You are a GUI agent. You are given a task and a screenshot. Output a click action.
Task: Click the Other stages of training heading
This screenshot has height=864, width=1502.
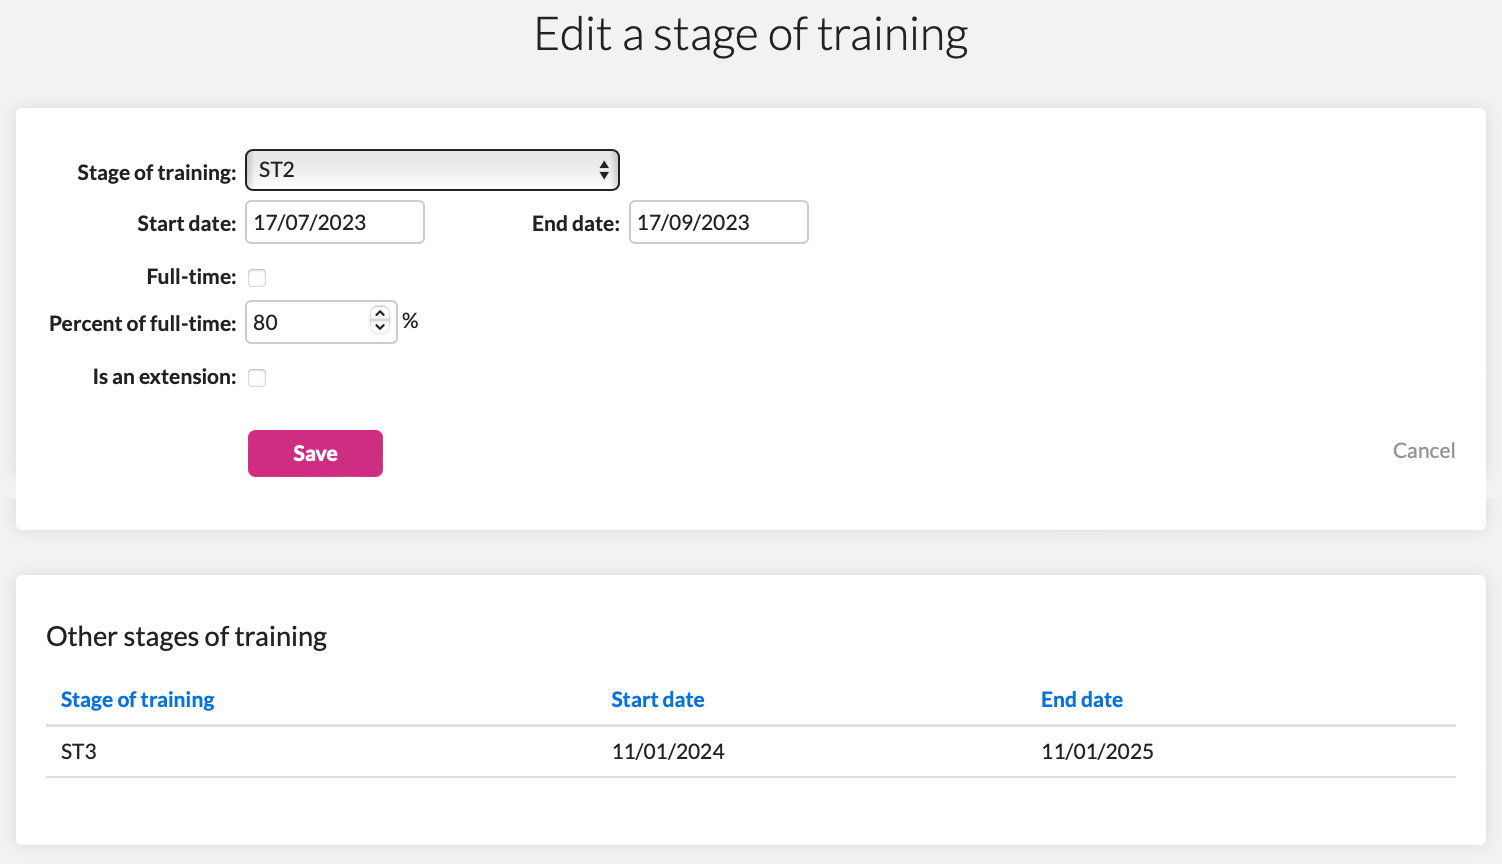click(x=187, y=637)
